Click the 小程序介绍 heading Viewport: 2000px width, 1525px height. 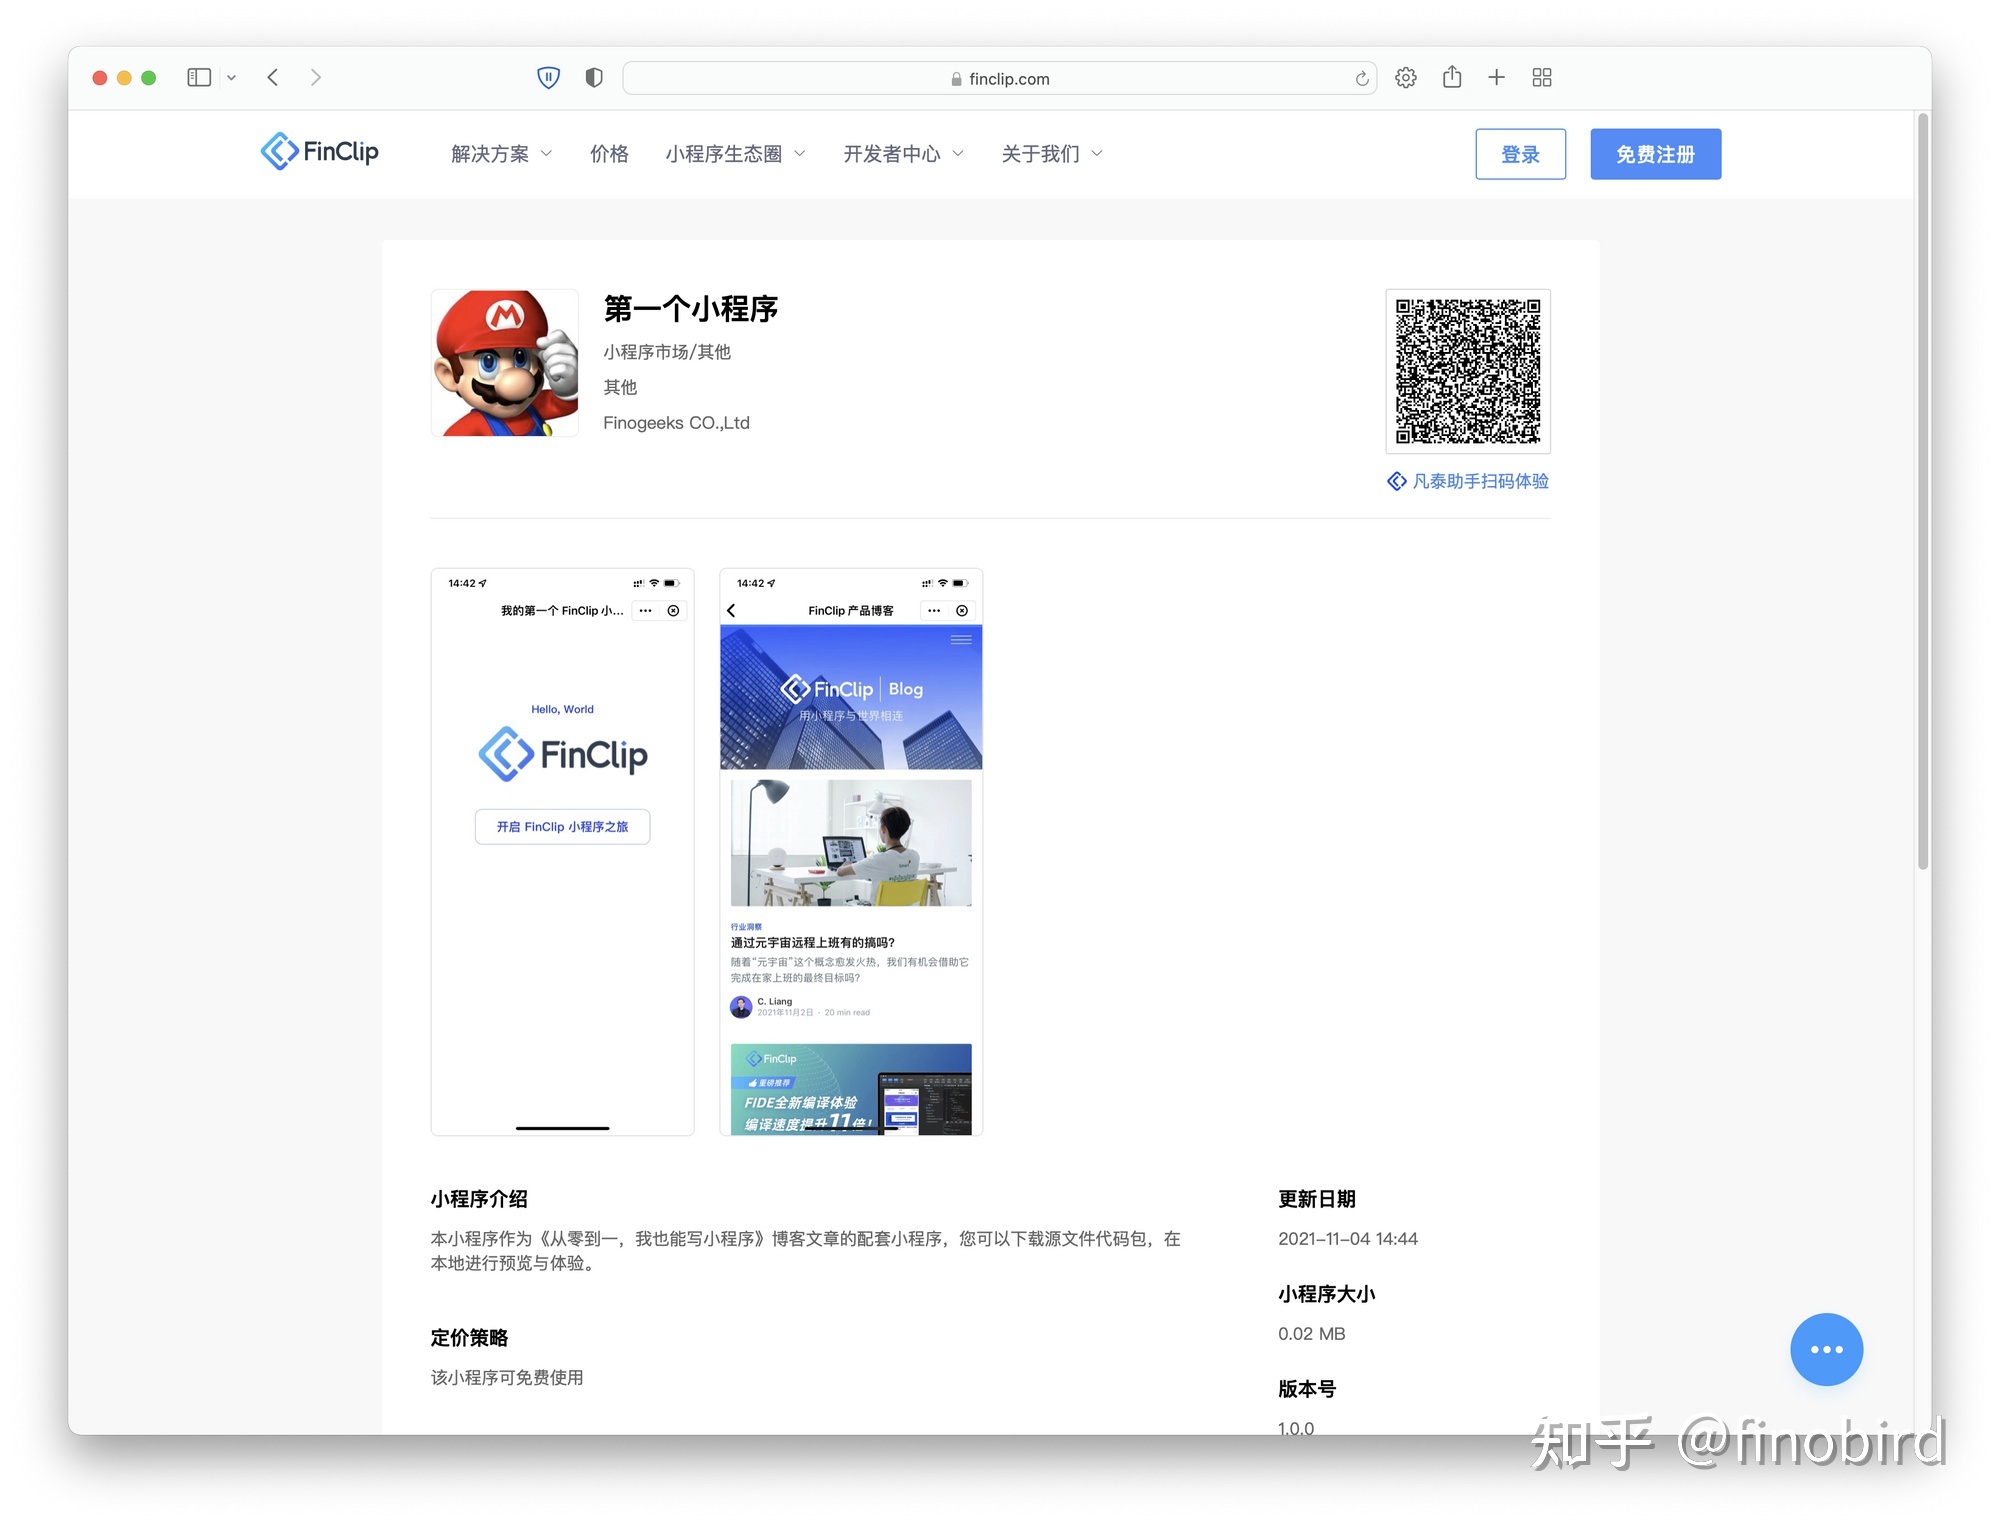tap(479, 1199)
